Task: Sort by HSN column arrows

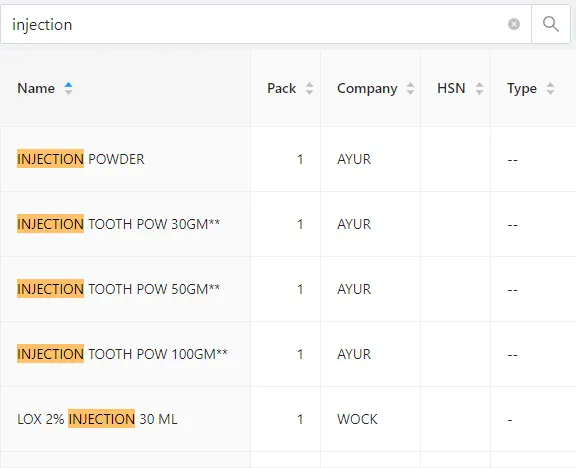Action: click(x=479, y=89)
